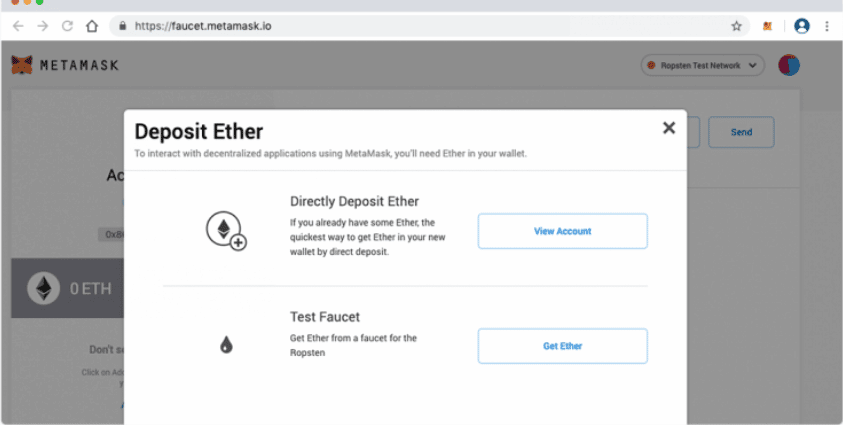Focus the URL address bar
843x425 pixels.
click(x=430, y=26)
